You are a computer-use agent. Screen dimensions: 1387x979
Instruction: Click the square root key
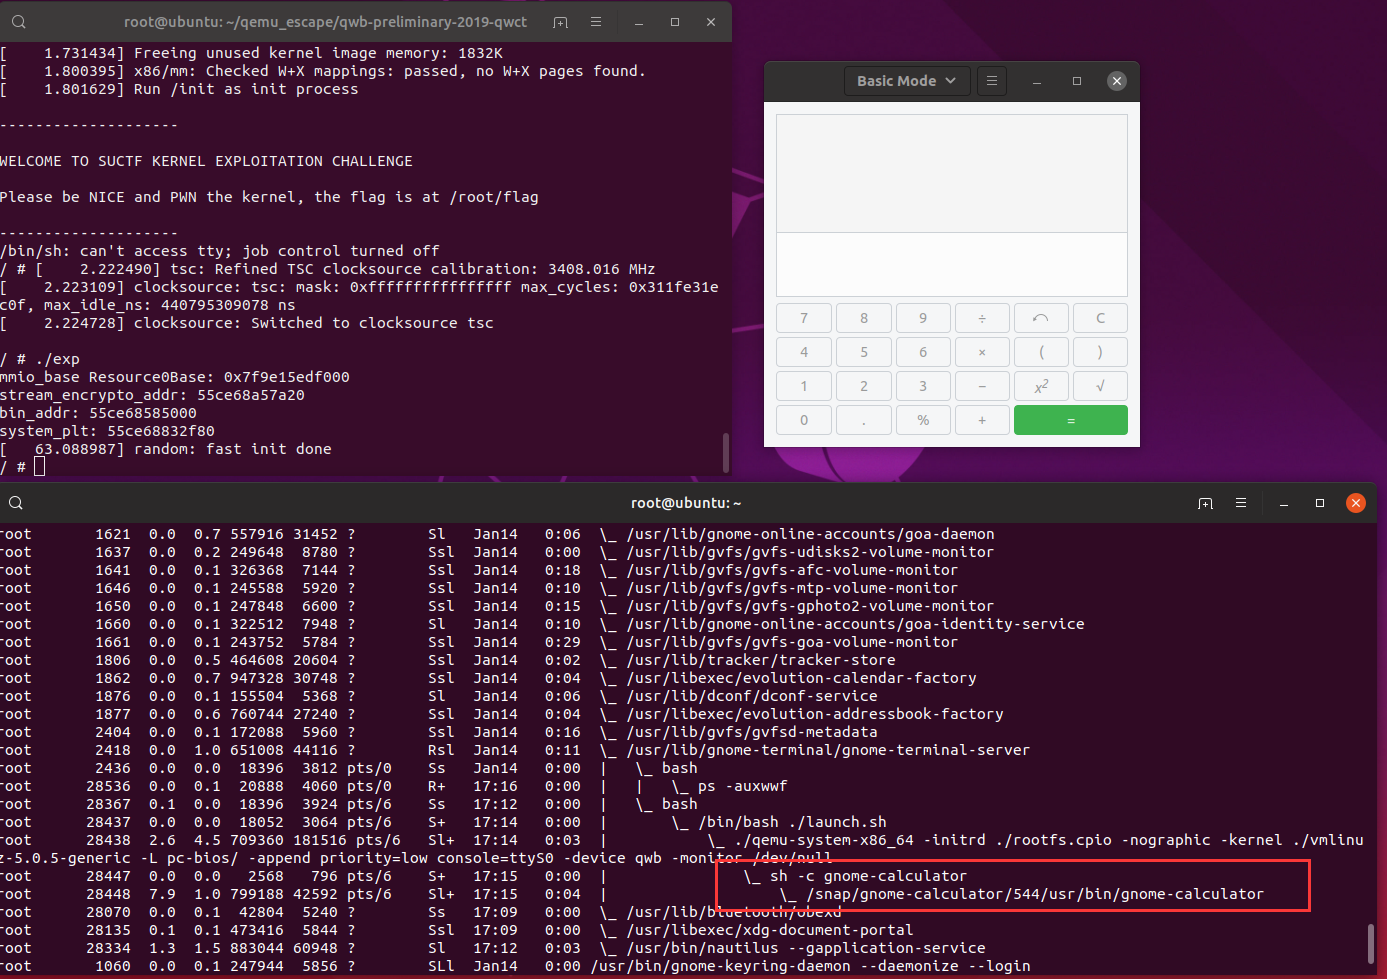click(x=1100, y=386)
